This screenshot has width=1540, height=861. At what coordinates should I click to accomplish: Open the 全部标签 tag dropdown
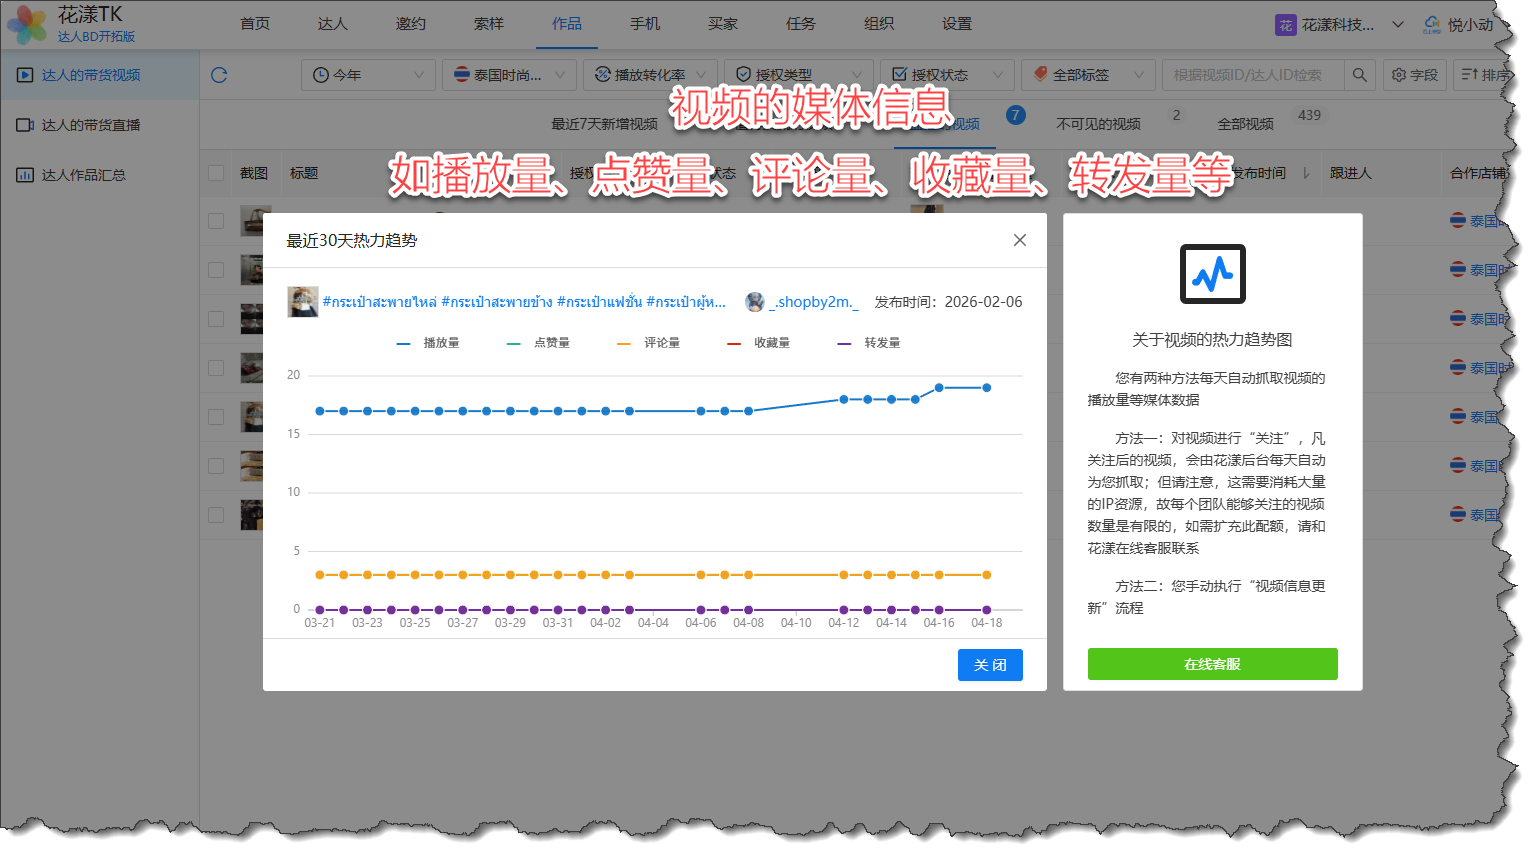point(1088,75)
